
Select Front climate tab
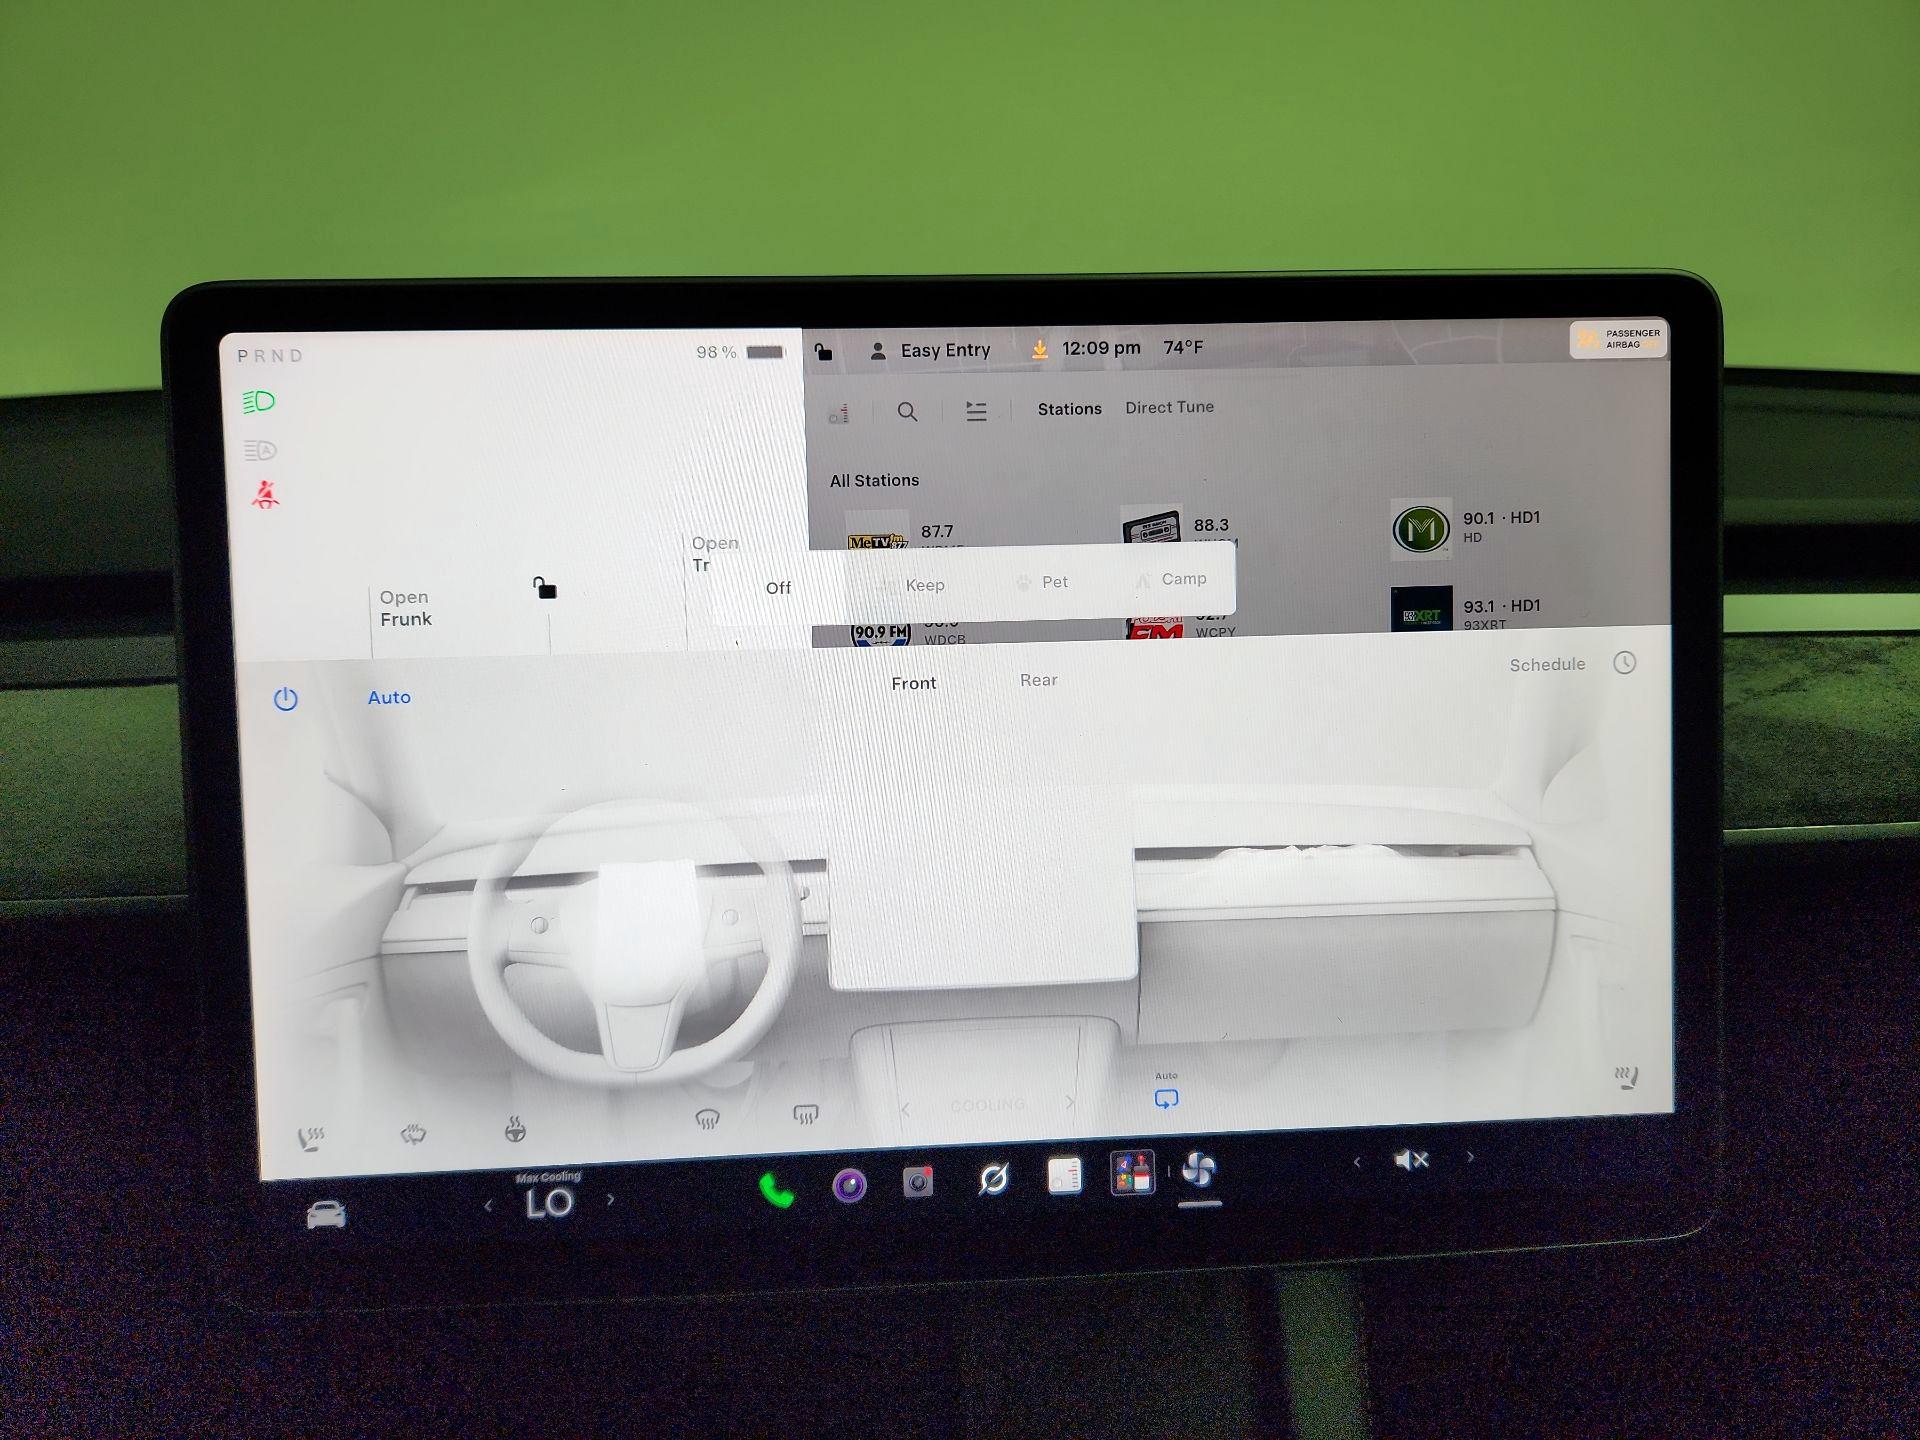click(x=914, y=683)
